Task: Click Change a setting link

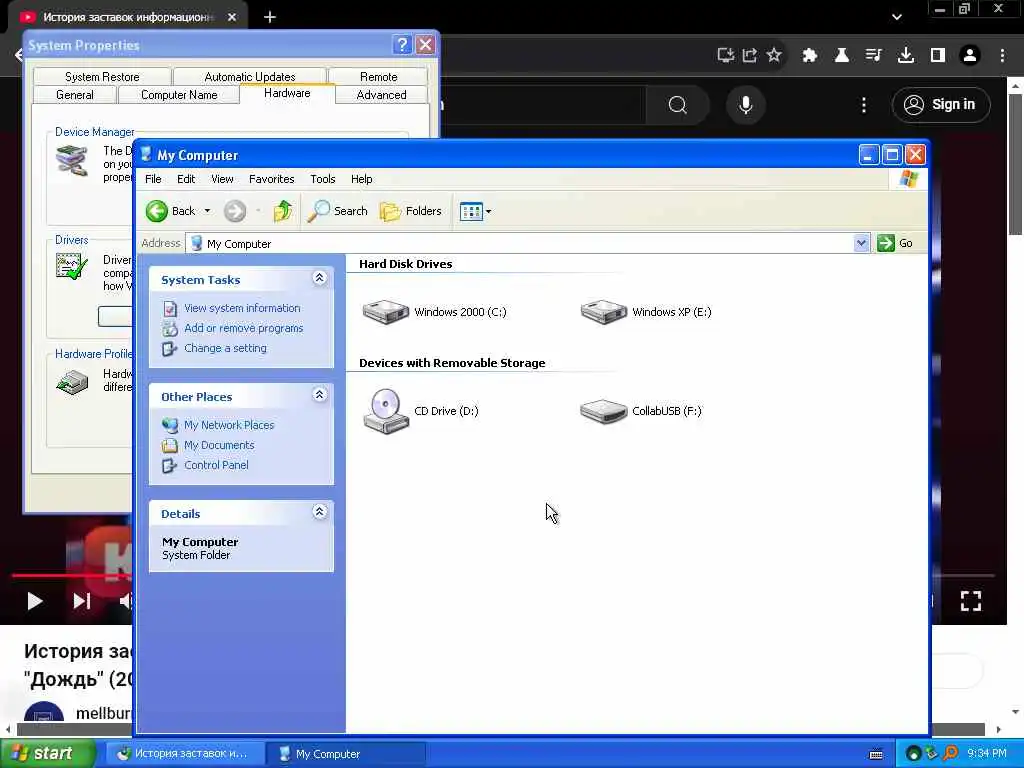Action: [225, 348]
